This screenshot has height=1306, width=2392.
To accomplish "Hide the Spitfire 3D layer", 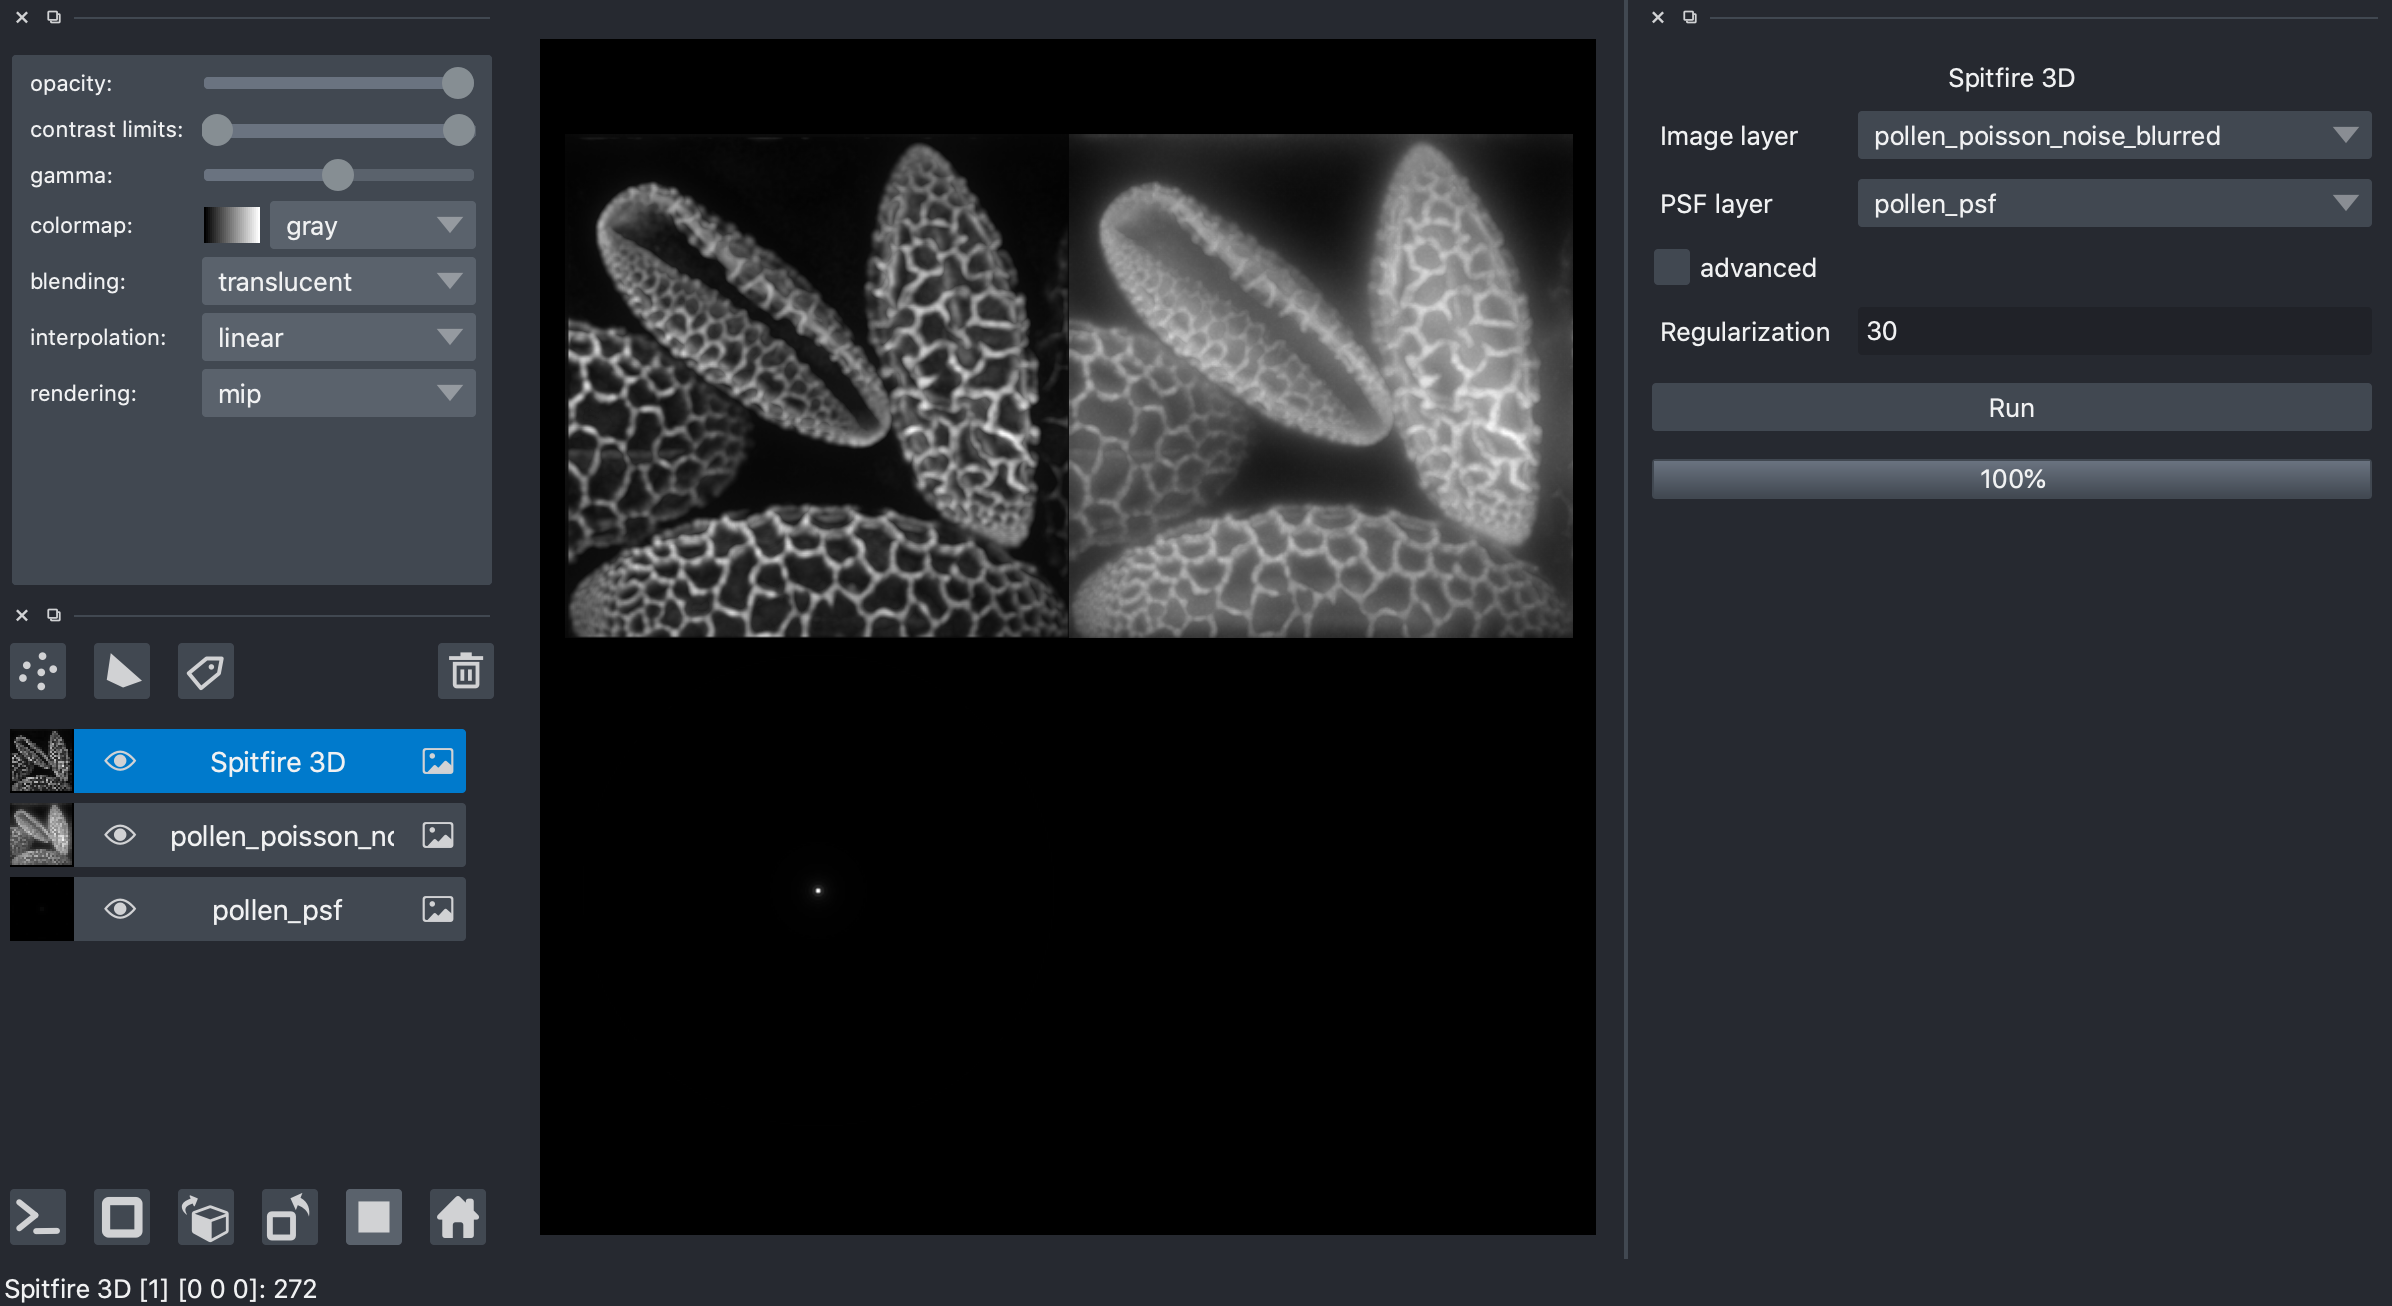I will (x=120, y=761).
